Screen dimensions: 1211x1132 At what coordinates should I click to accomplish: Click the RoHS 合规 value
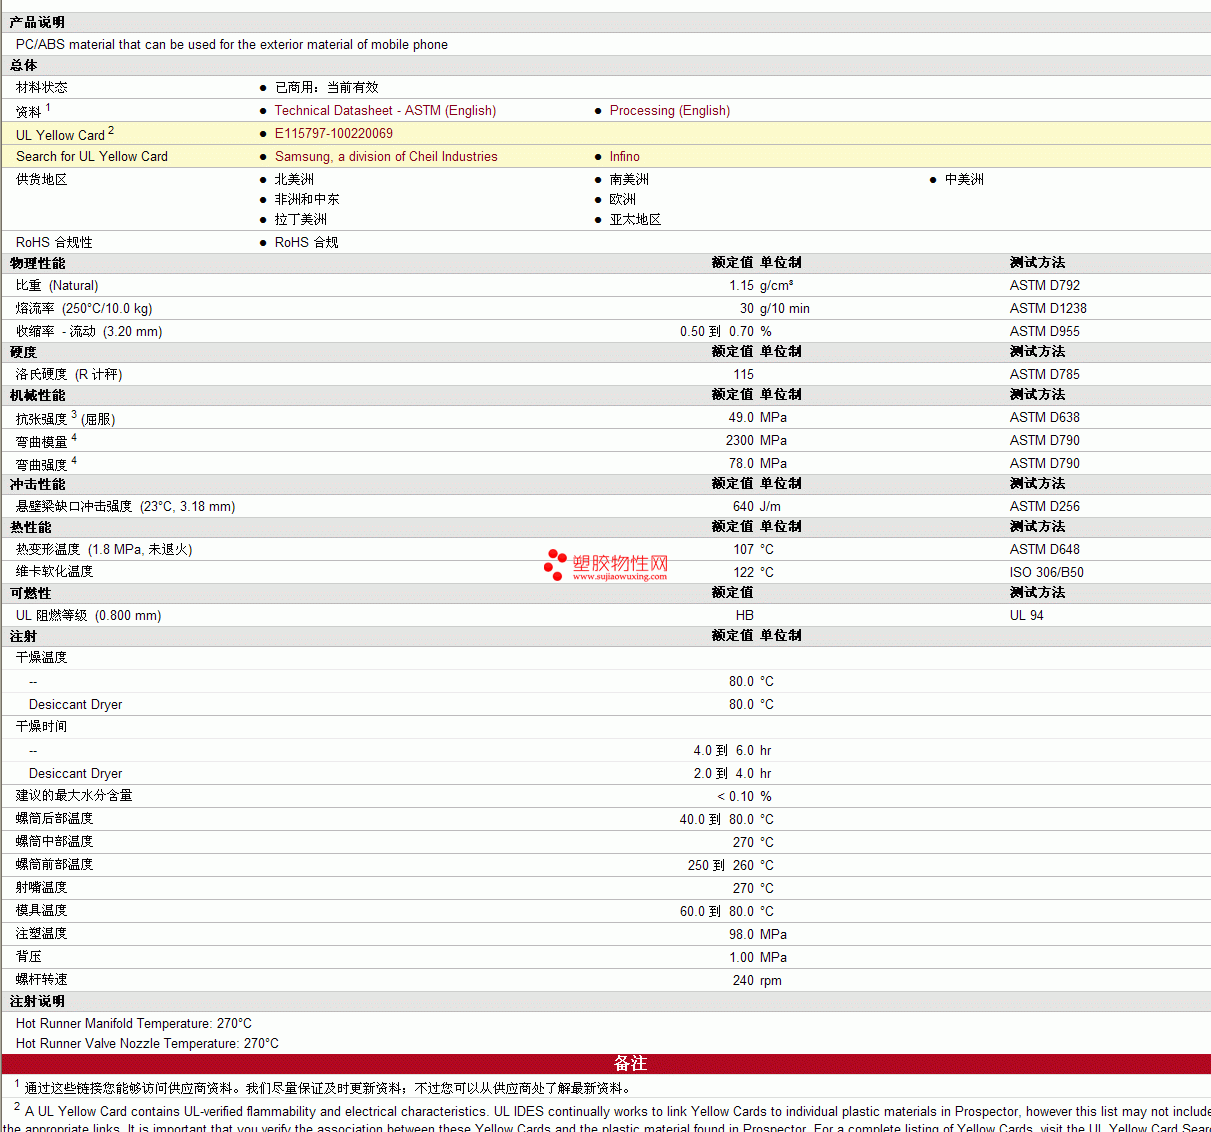tap(306, 243)
